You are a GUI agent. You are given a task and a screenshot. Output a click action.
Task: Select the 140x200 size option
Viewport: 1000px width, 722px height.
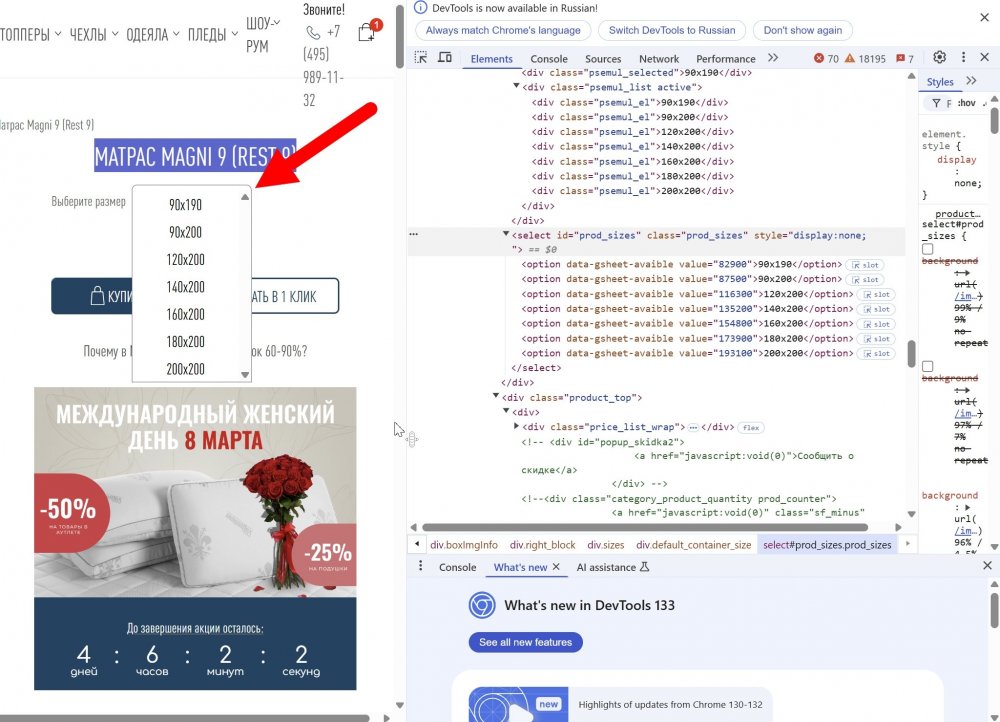186,287
